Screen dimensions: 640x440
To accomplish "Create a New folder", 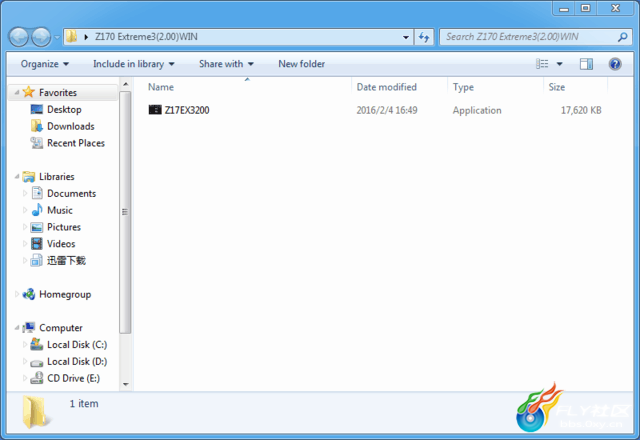I will 302,64.
